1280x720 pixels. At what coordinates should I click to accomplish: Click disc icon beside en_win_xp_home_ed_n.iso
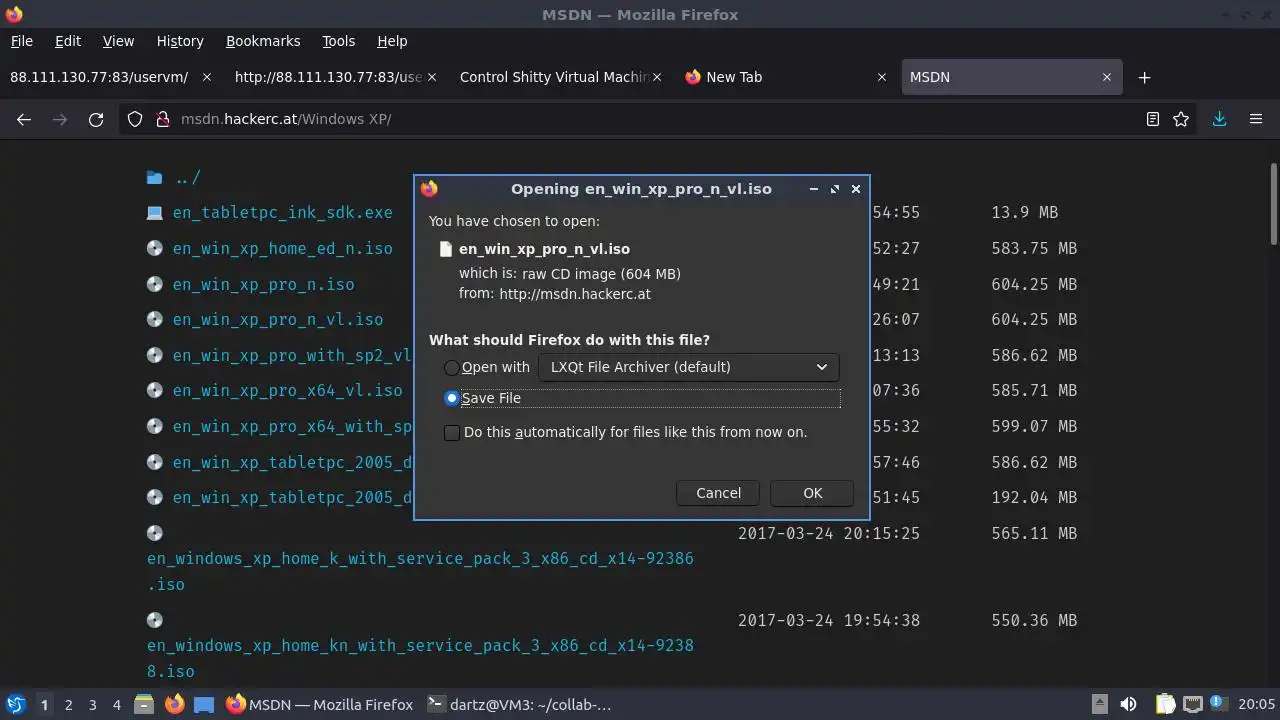pyautogui.click(x=154, y=248)
